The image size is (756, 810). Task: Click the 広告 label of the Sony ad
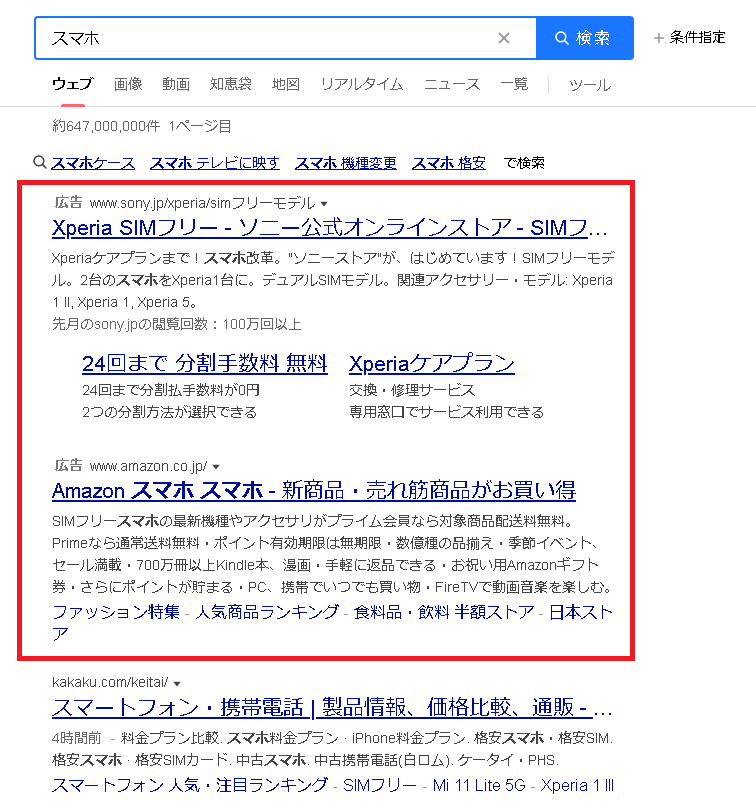click(x=68, y=202)
